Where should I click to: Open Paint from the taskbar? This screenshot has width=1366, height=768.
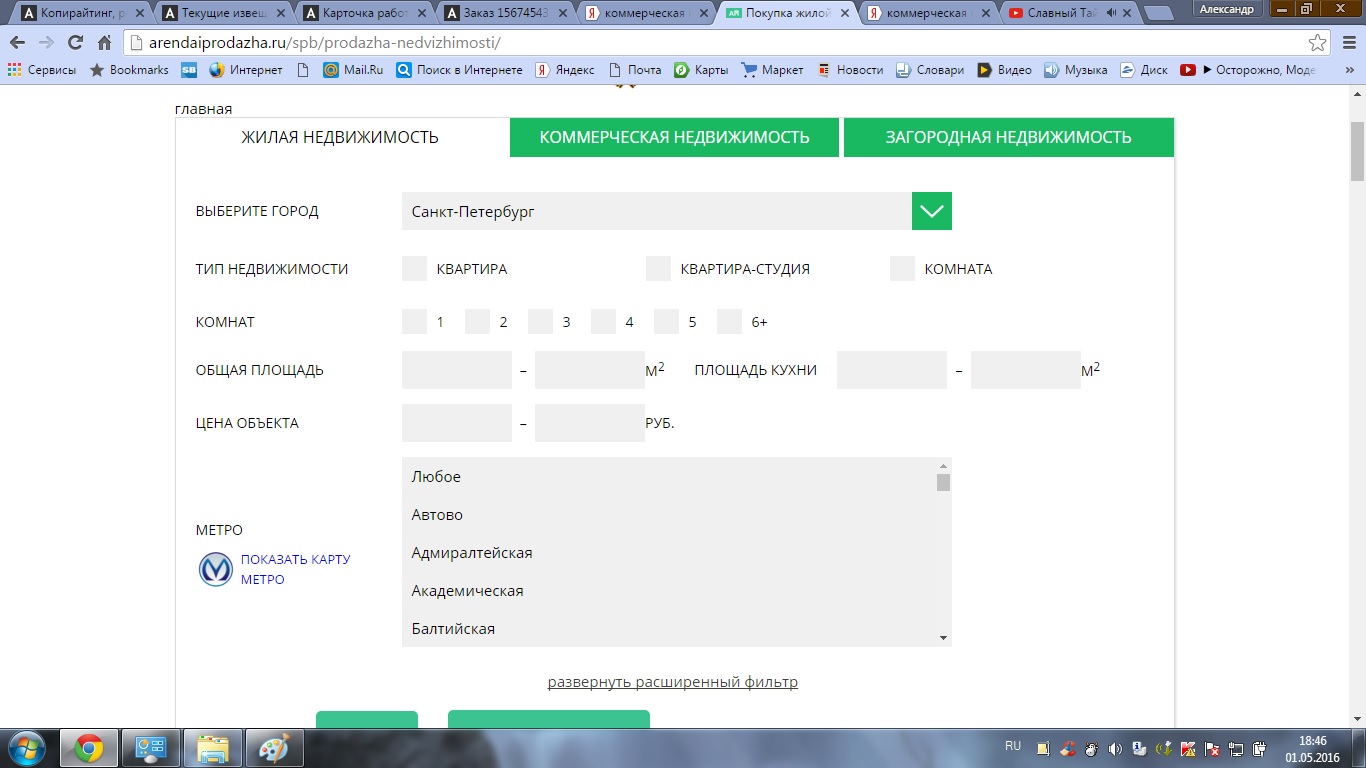(273, 748)
